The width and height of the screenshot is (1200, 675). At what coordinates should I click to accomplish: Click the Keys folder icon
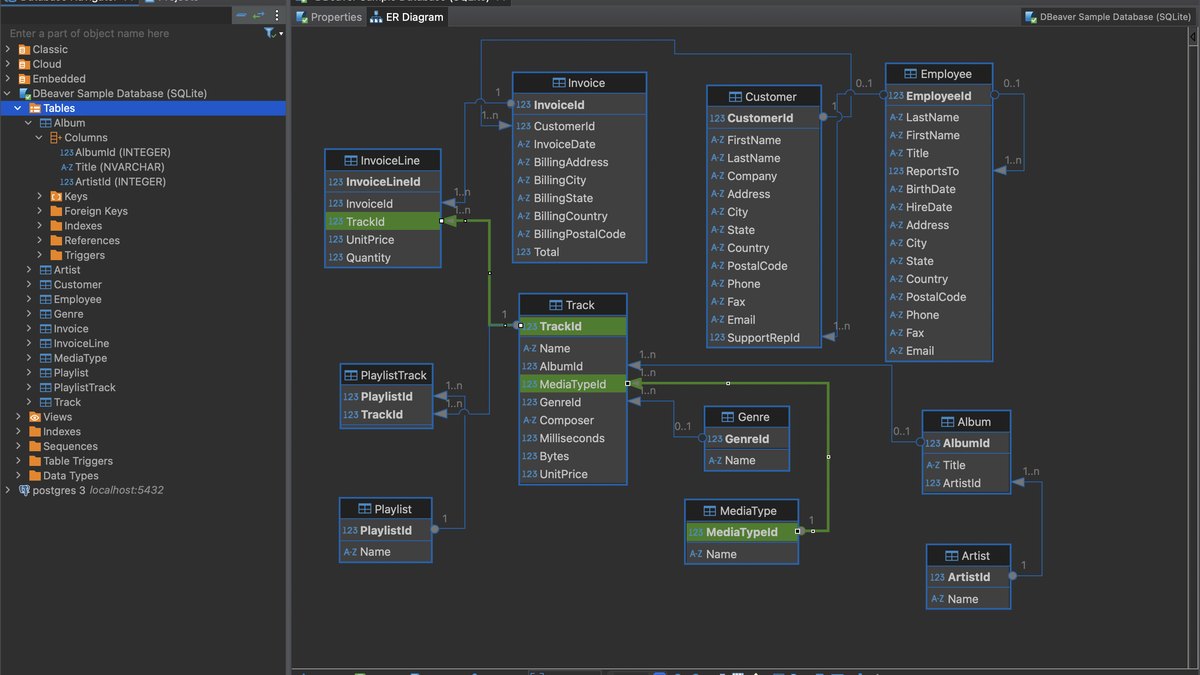pyautogui.click(x=56, y=197)
